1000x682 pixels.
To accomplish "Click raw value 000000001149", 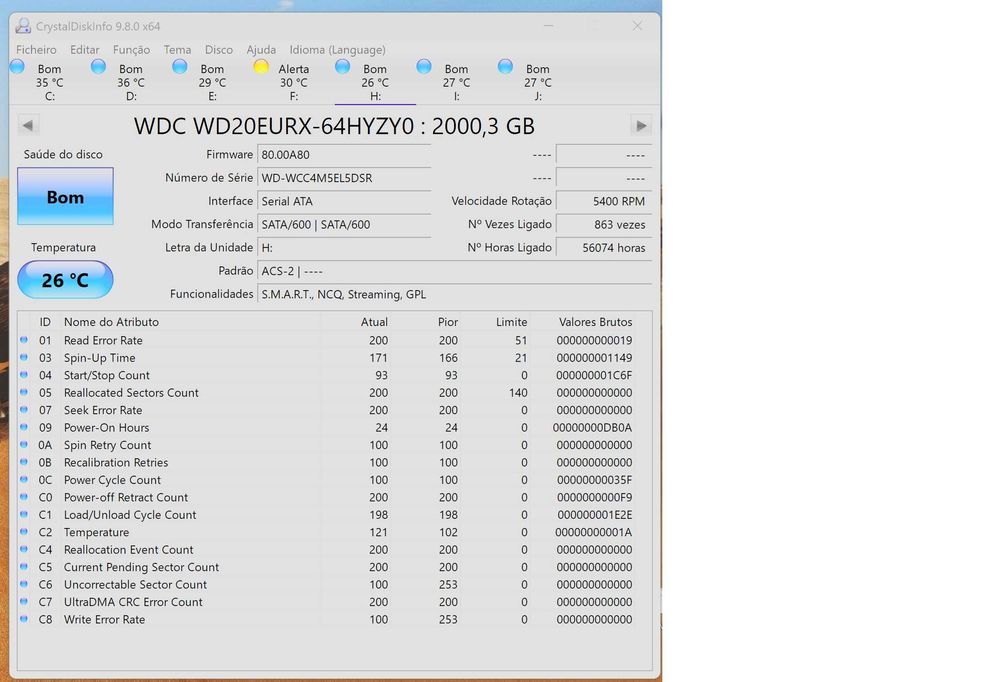I will pyautogui.click(x=594, y=357).
